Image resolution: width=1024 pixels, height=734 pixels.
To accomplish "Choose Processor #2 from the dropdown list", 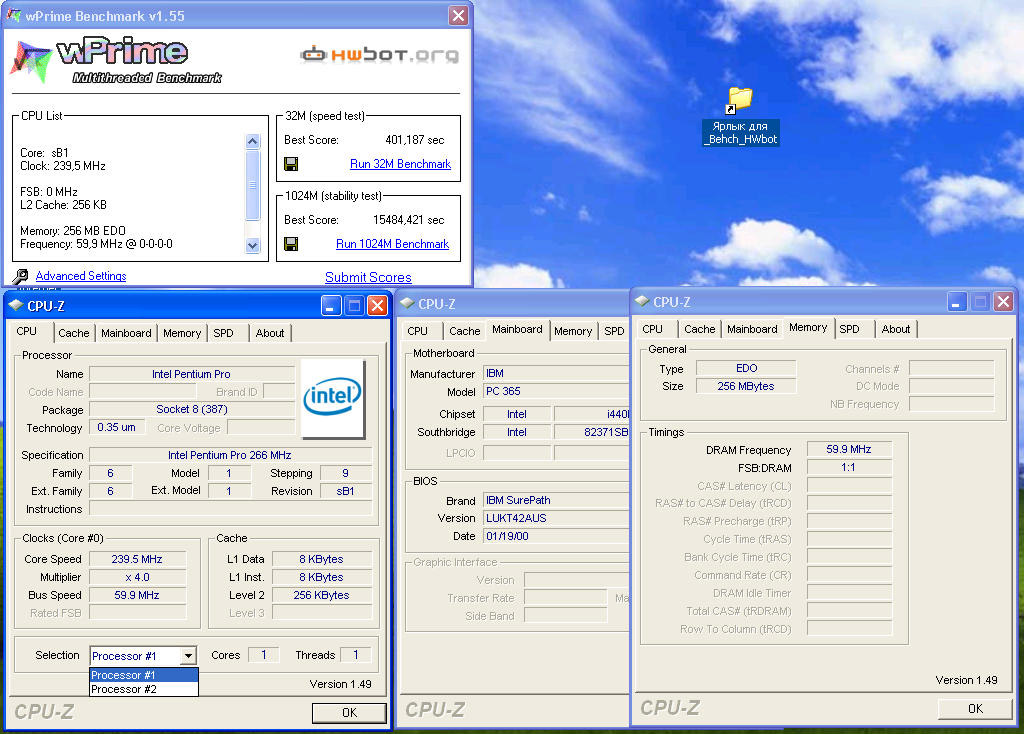I will 144,689.
